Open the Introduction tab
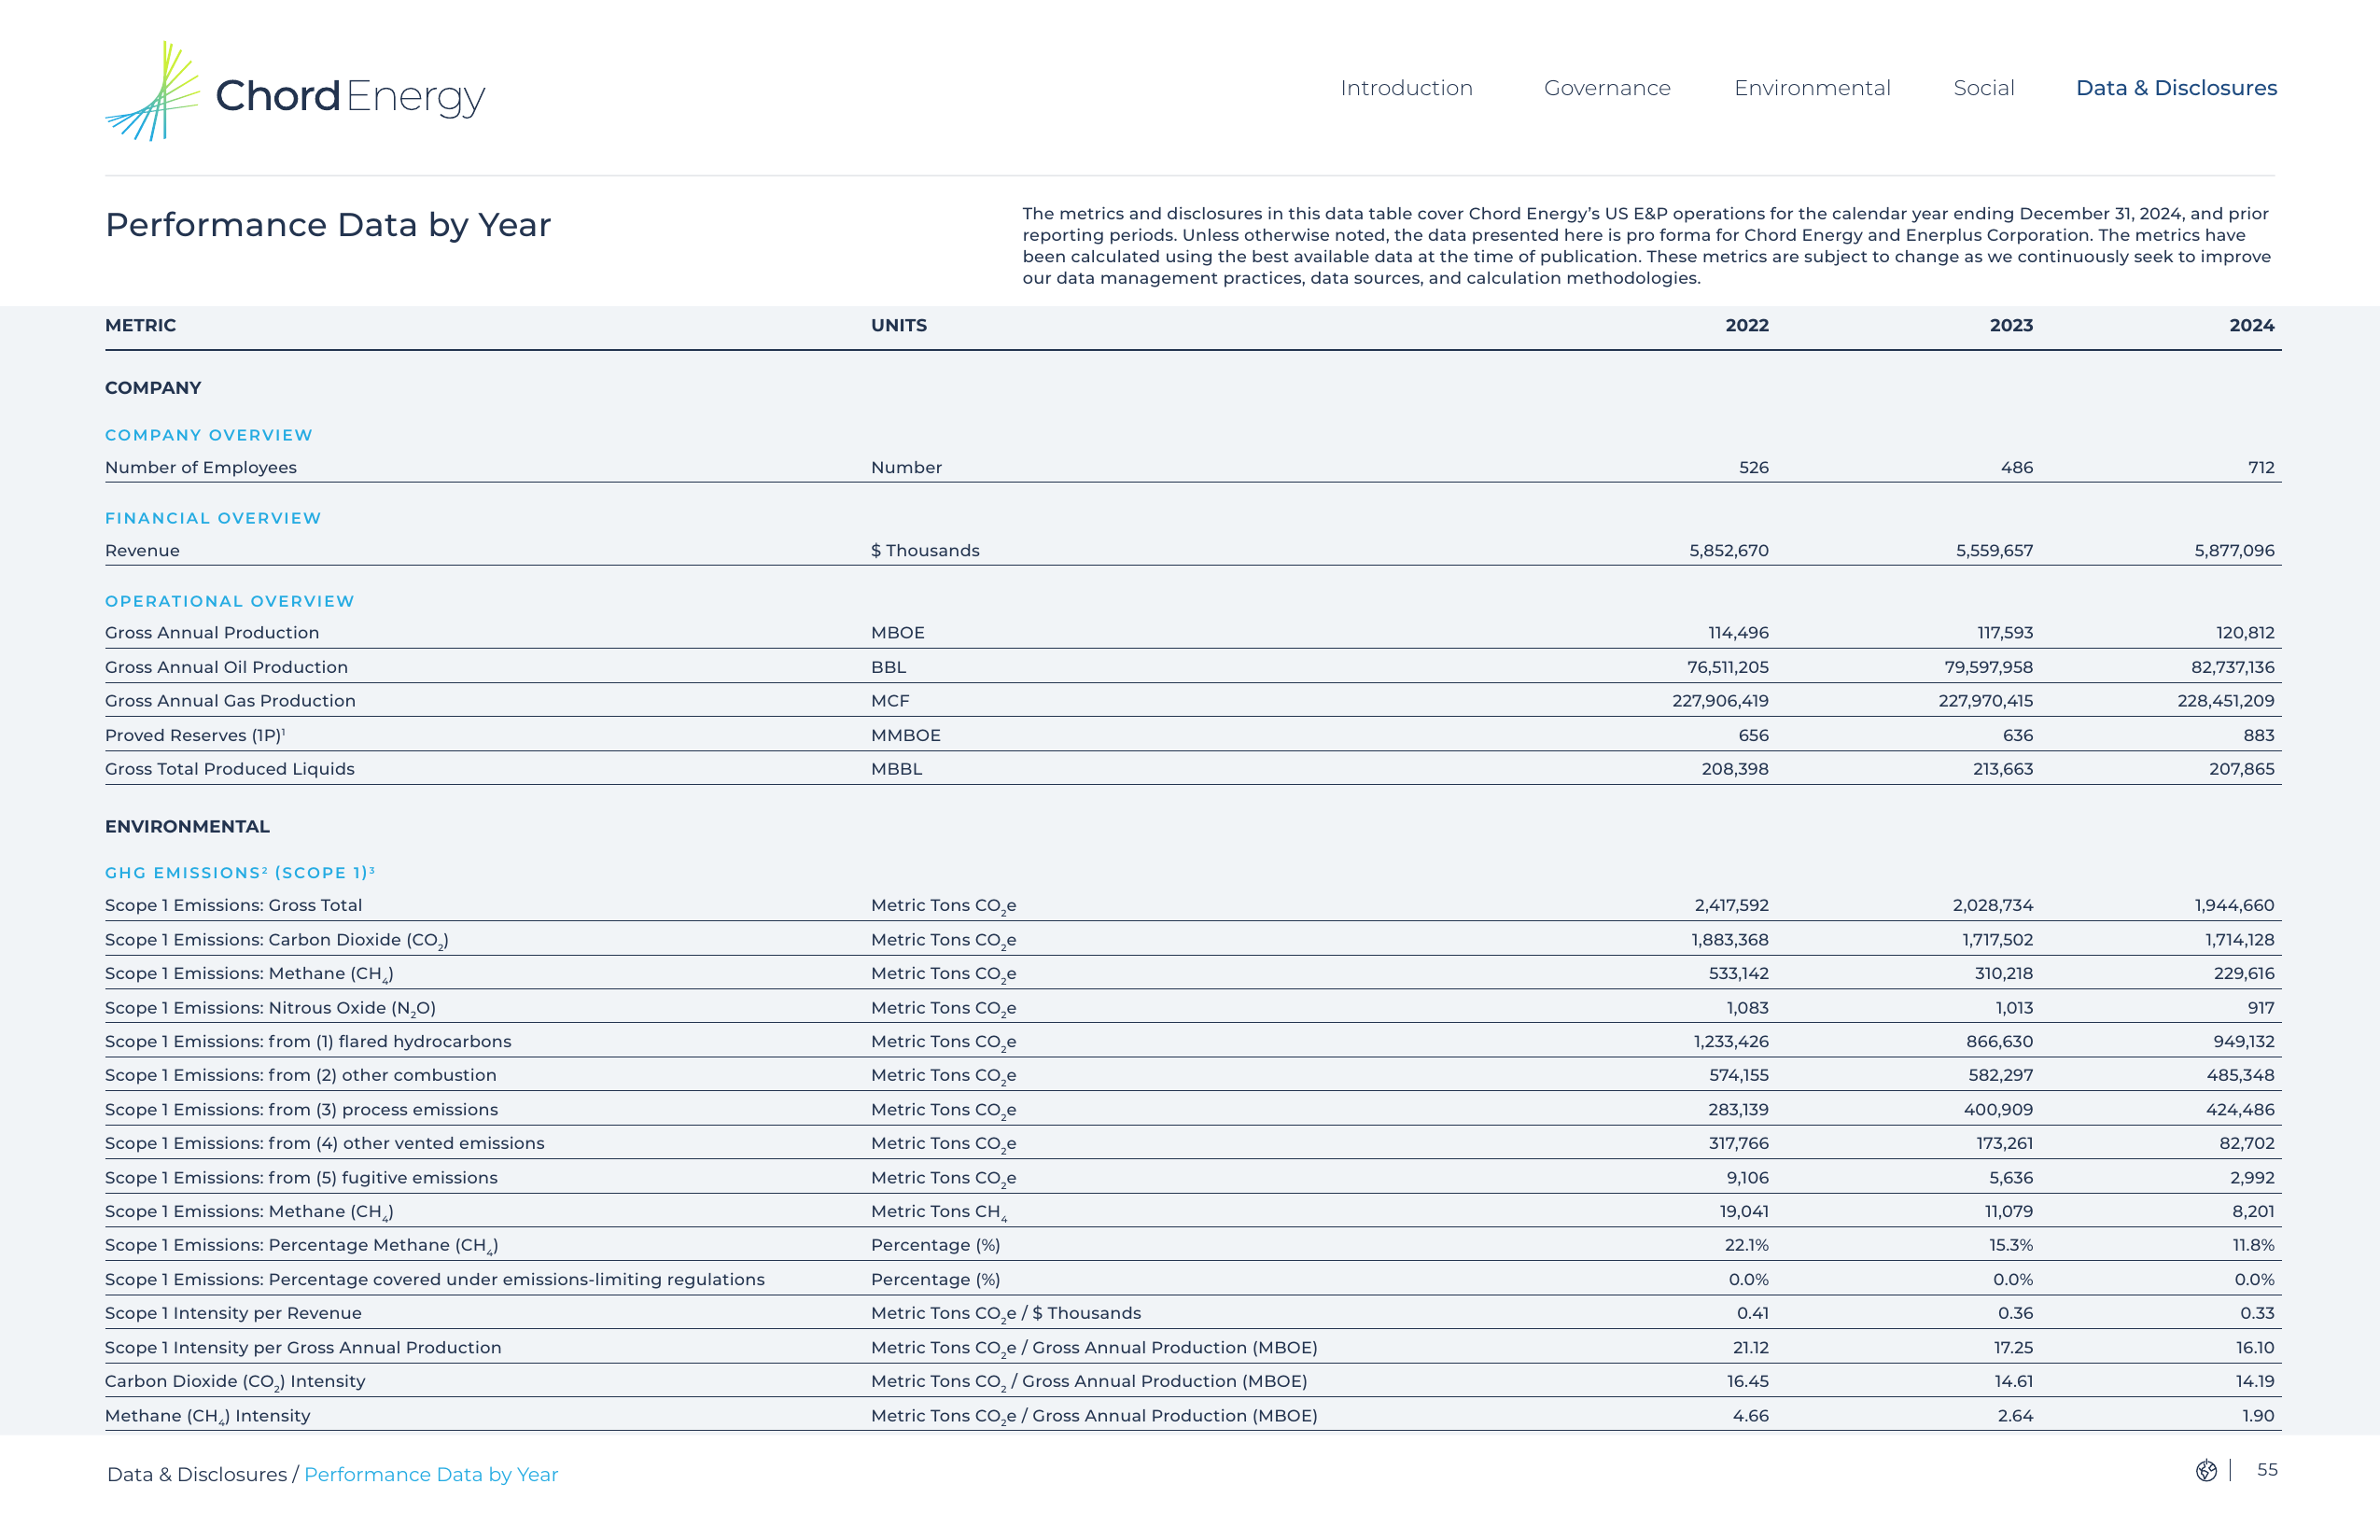 click(x=1406, y=88)
